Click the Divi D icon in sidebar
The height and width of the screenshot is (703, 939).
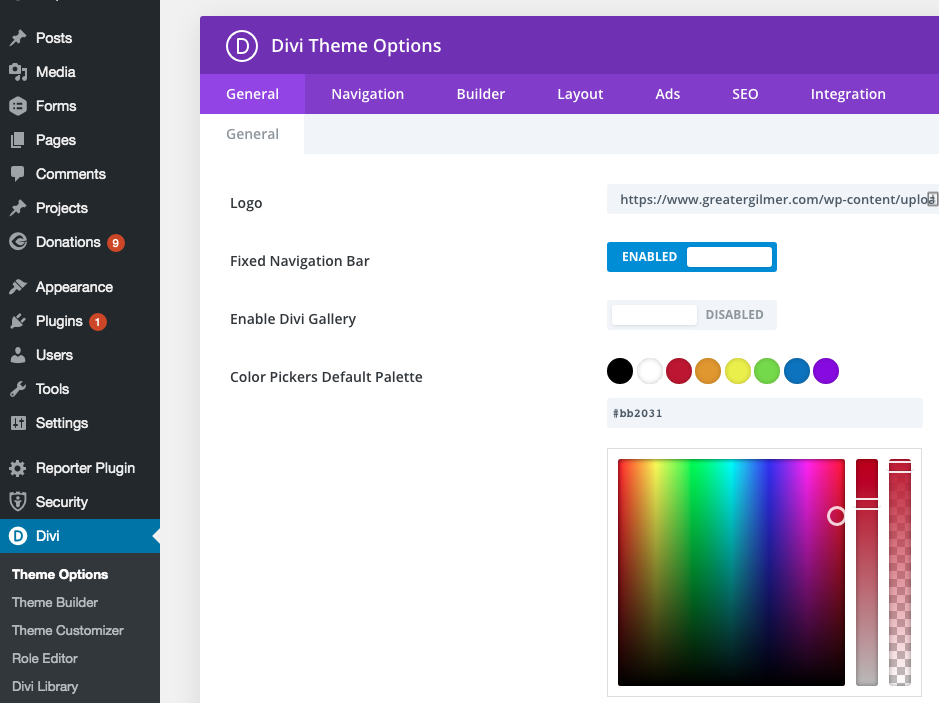[x=18, y=535]
